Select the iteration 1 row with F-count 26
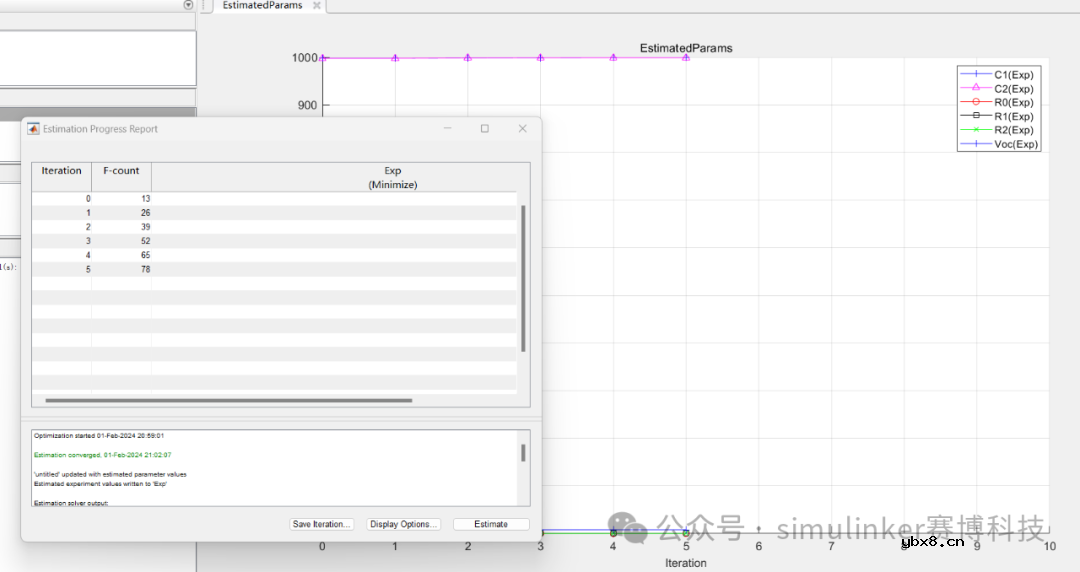This screenshot has width=1080, height=572. click(x=274, y=213)
